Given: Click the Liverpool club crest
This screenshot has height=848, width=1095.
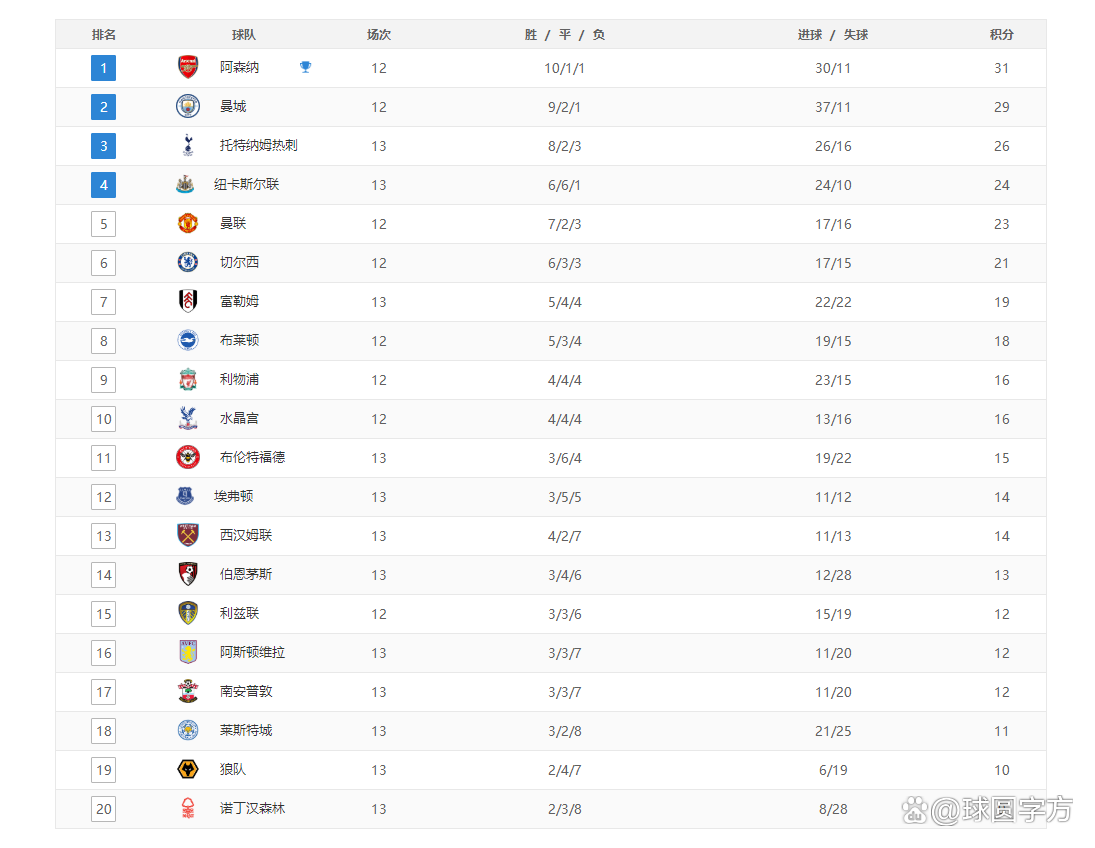Looking at the screenshot, I should pos(188,379).
